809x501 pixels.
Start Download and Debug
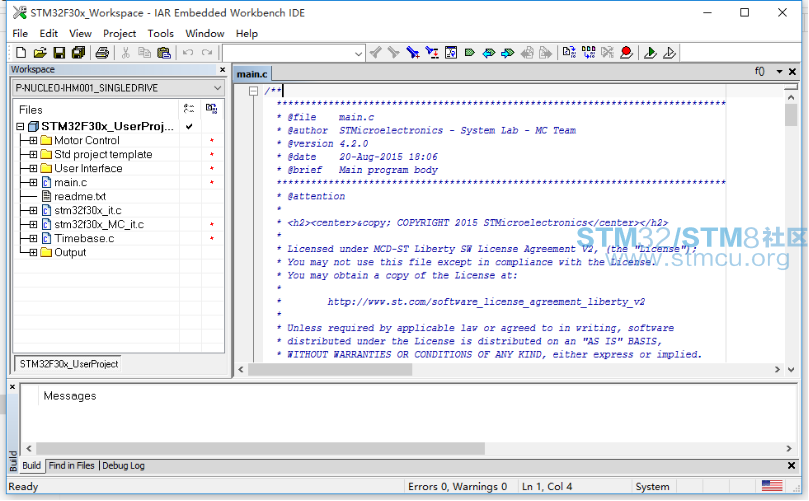click(x=650, y=52)
